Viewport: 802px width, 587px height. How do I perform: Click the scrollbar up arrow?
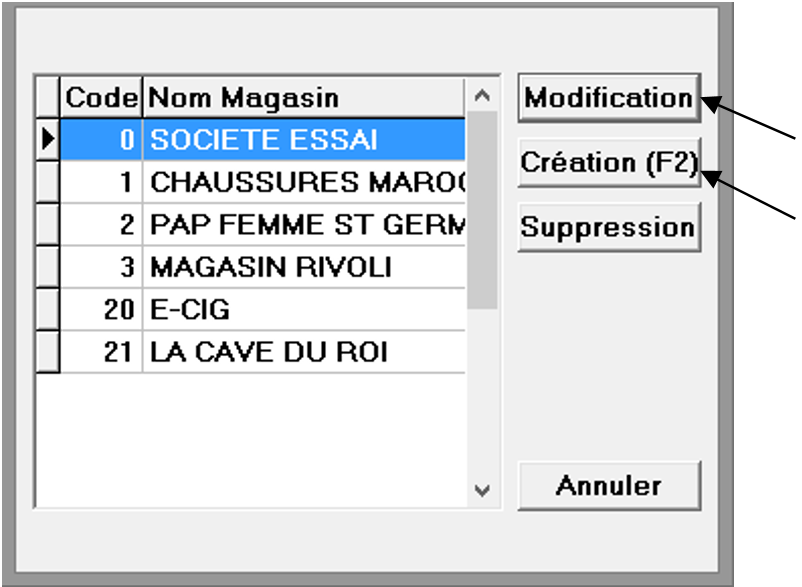[x=482, y=97]
